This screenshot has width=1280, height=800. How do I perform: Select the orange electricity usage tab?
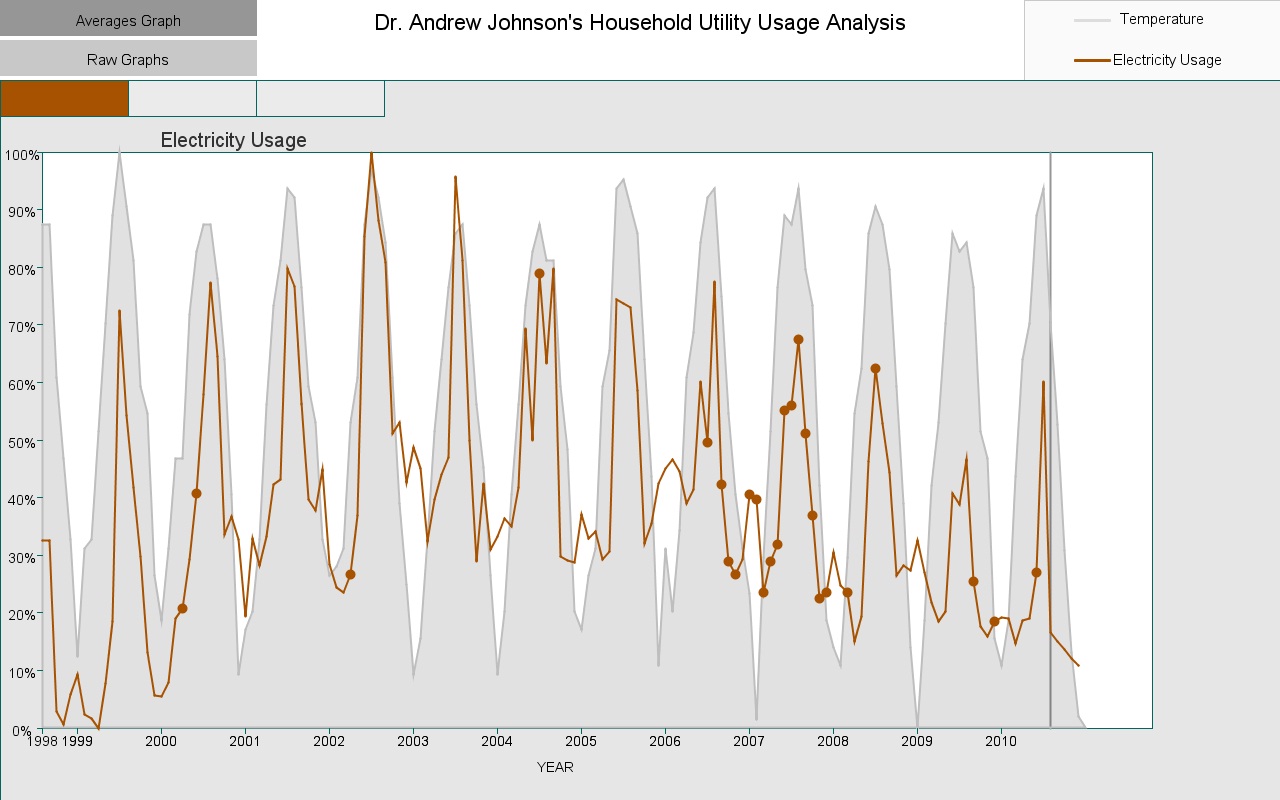point(65,98)
